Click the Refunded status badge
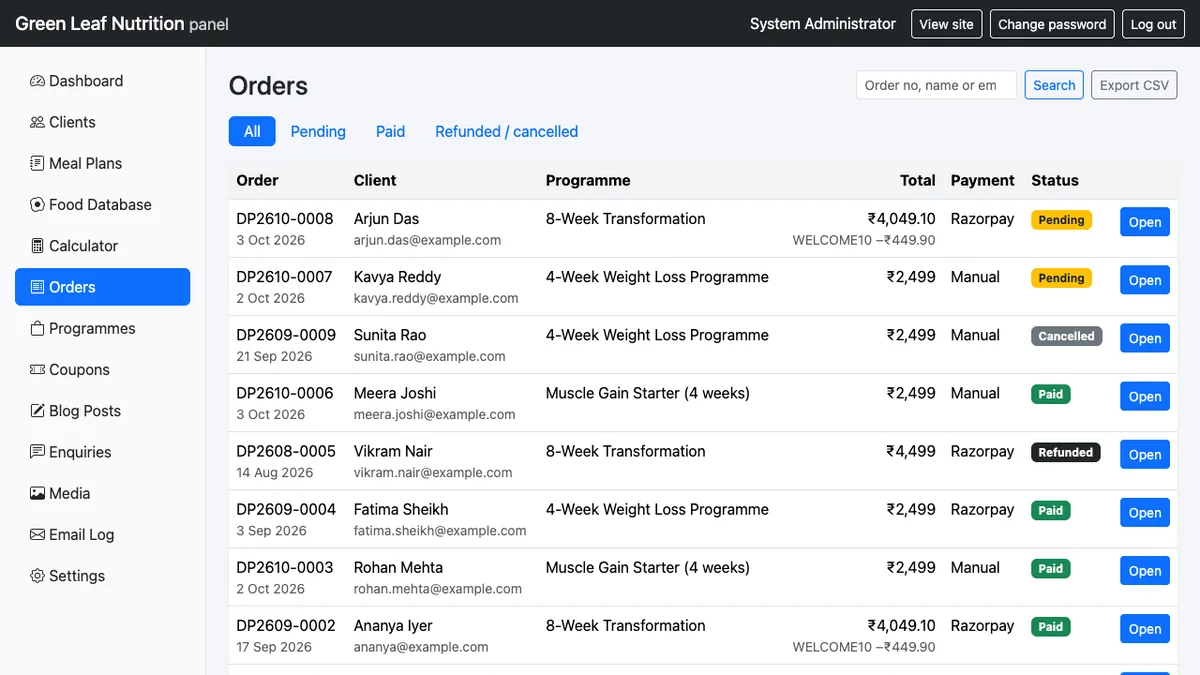This screenshot has width=1200, height=675. [x=1065, y=452]
